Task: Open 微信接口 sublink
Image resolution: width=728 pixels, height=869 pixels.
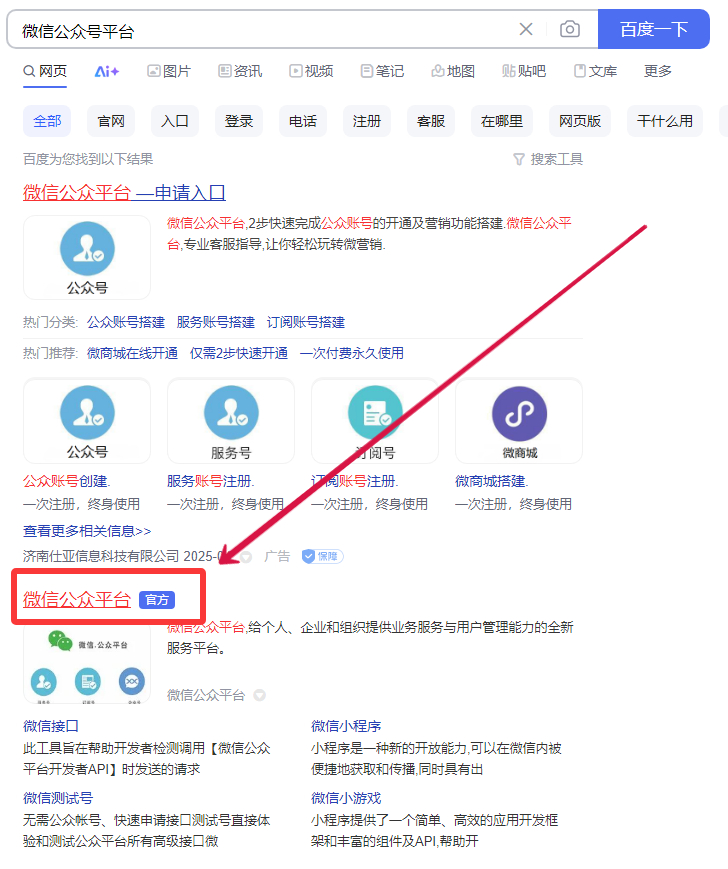Action: coord(51,726)
